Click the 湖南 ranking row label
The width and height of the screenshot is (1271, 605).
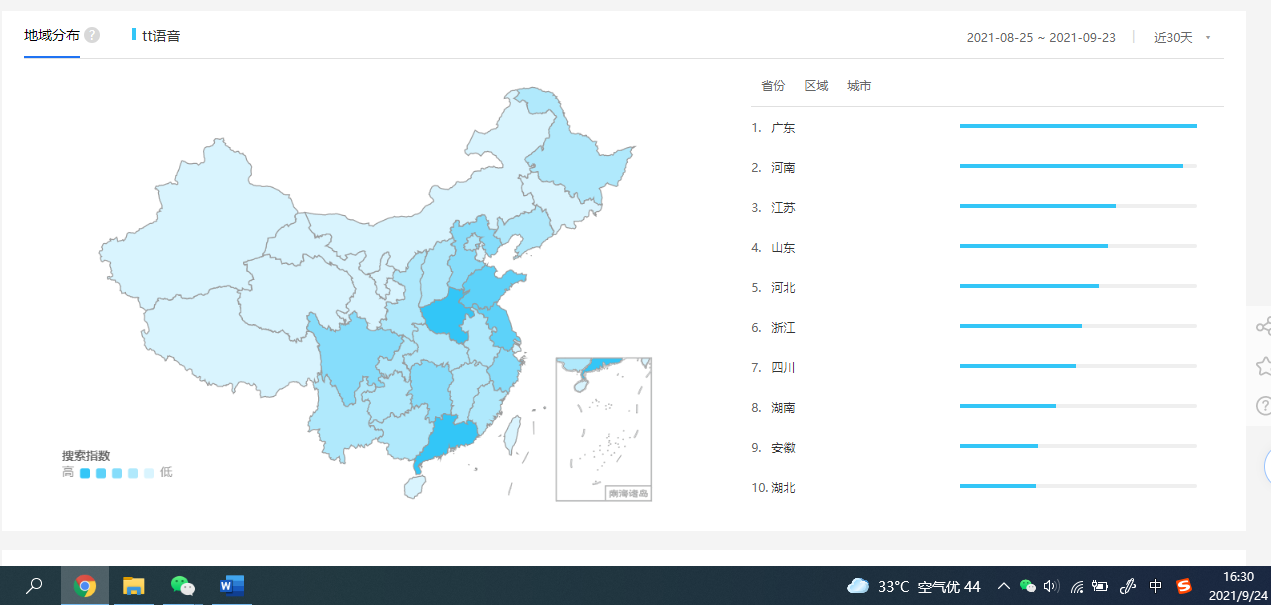[x=783, y=408]
